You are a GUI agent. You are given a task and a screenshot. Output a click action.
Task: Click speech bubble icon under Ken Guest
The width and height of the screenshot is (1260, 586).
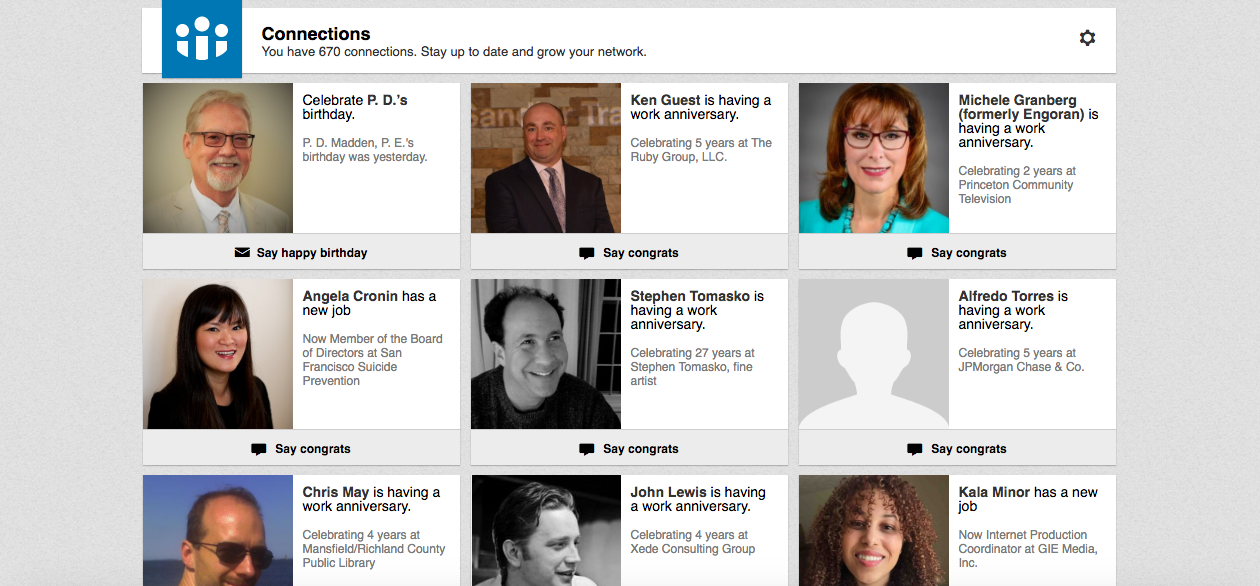[x=587, y=253]
